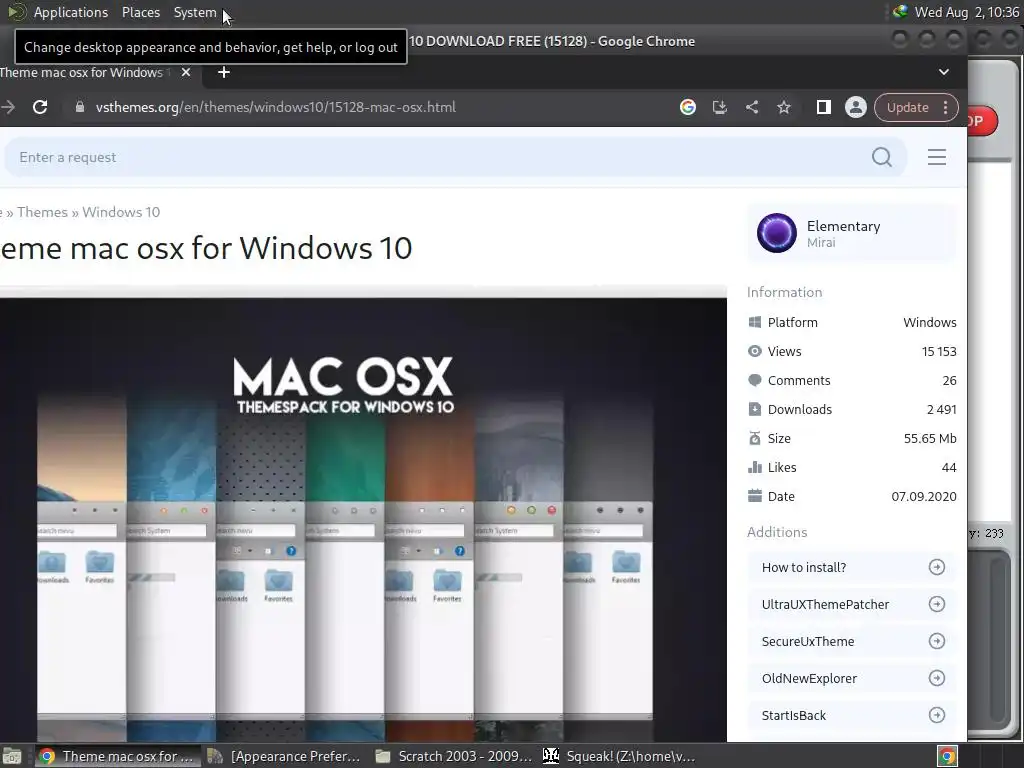Screen dimensions: 1024x768
Task: Expand the tab search dropdown arrow
Action: pos(944,72)
